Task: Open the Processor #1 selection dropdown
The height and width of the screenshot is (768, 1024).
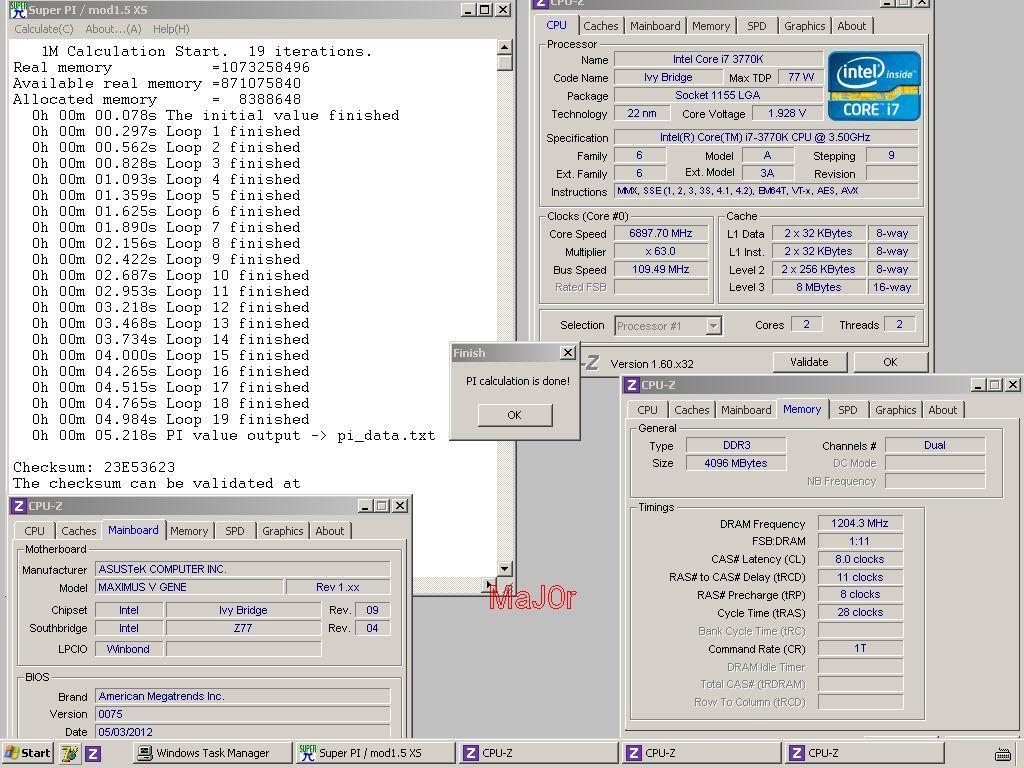Action: (x=713, y=325)
